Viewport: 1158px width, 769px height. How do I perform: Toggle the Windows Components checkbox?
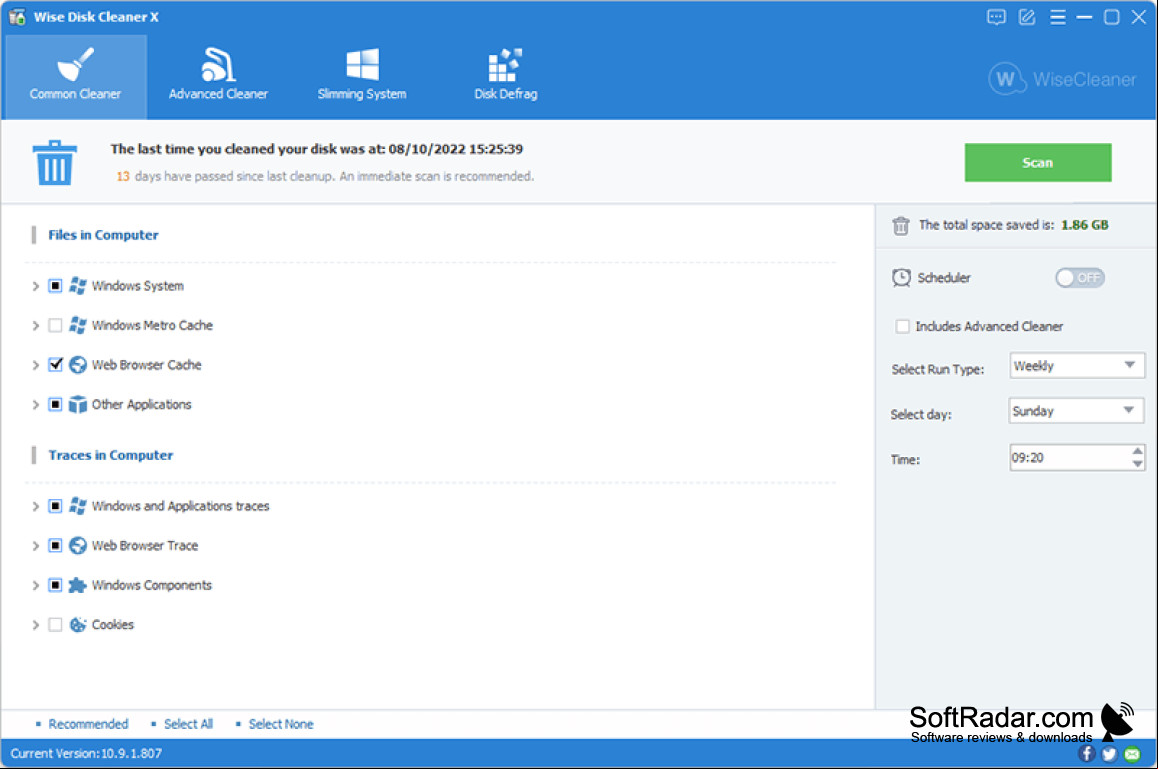click(x=55, y=585)
